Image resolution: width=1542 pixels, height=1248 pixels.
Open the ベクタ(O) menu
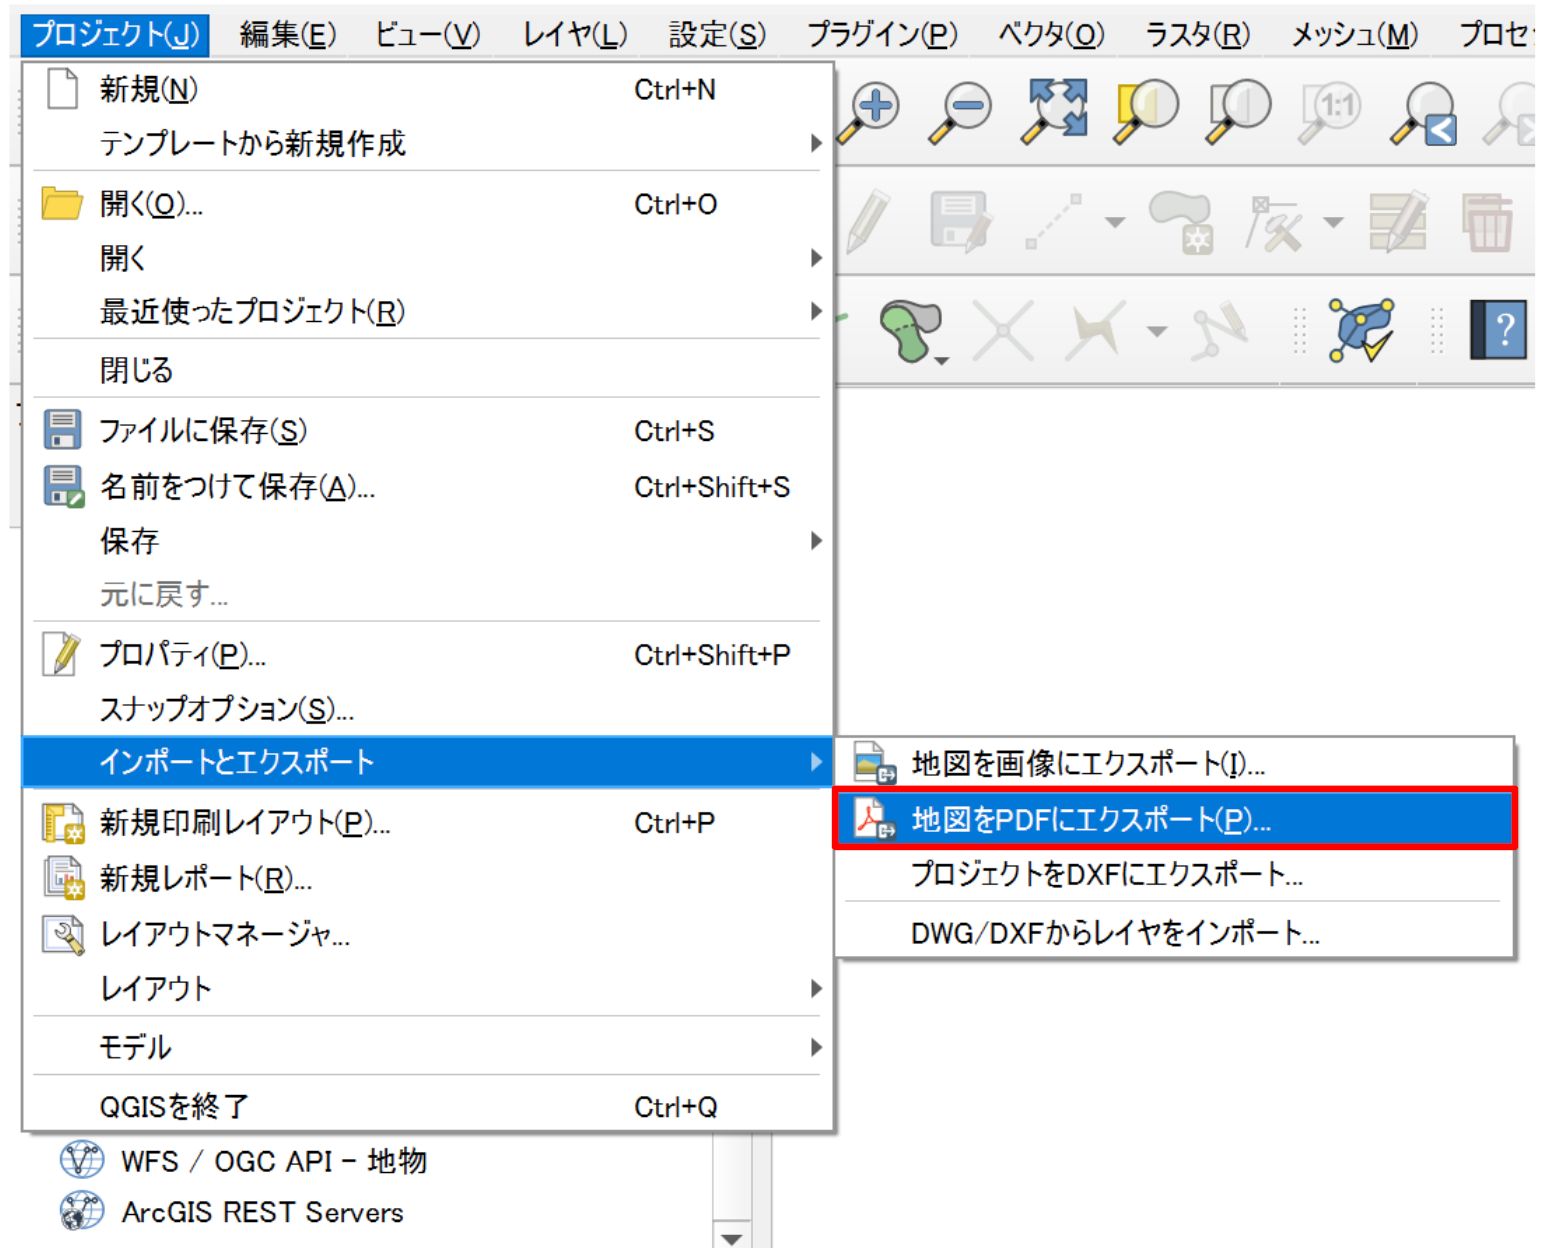(1051, 34)
